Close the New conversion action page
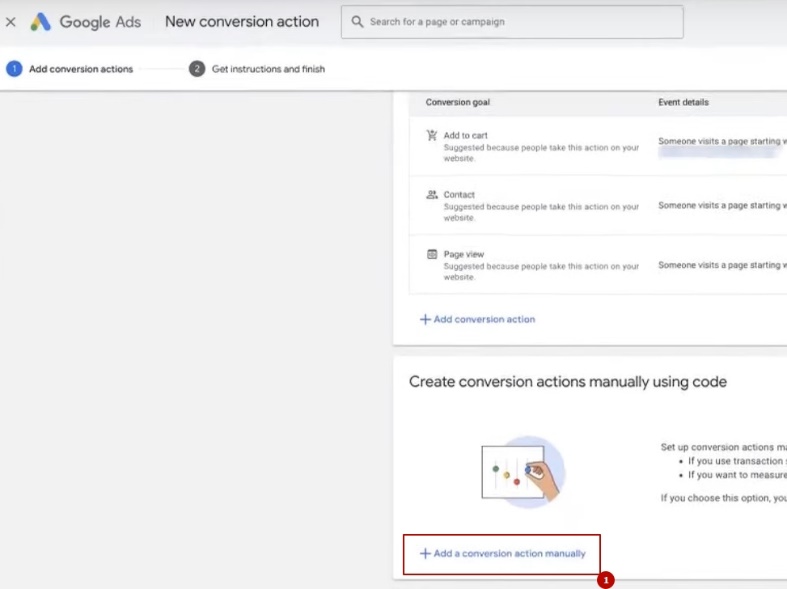 tap(11, 22)
